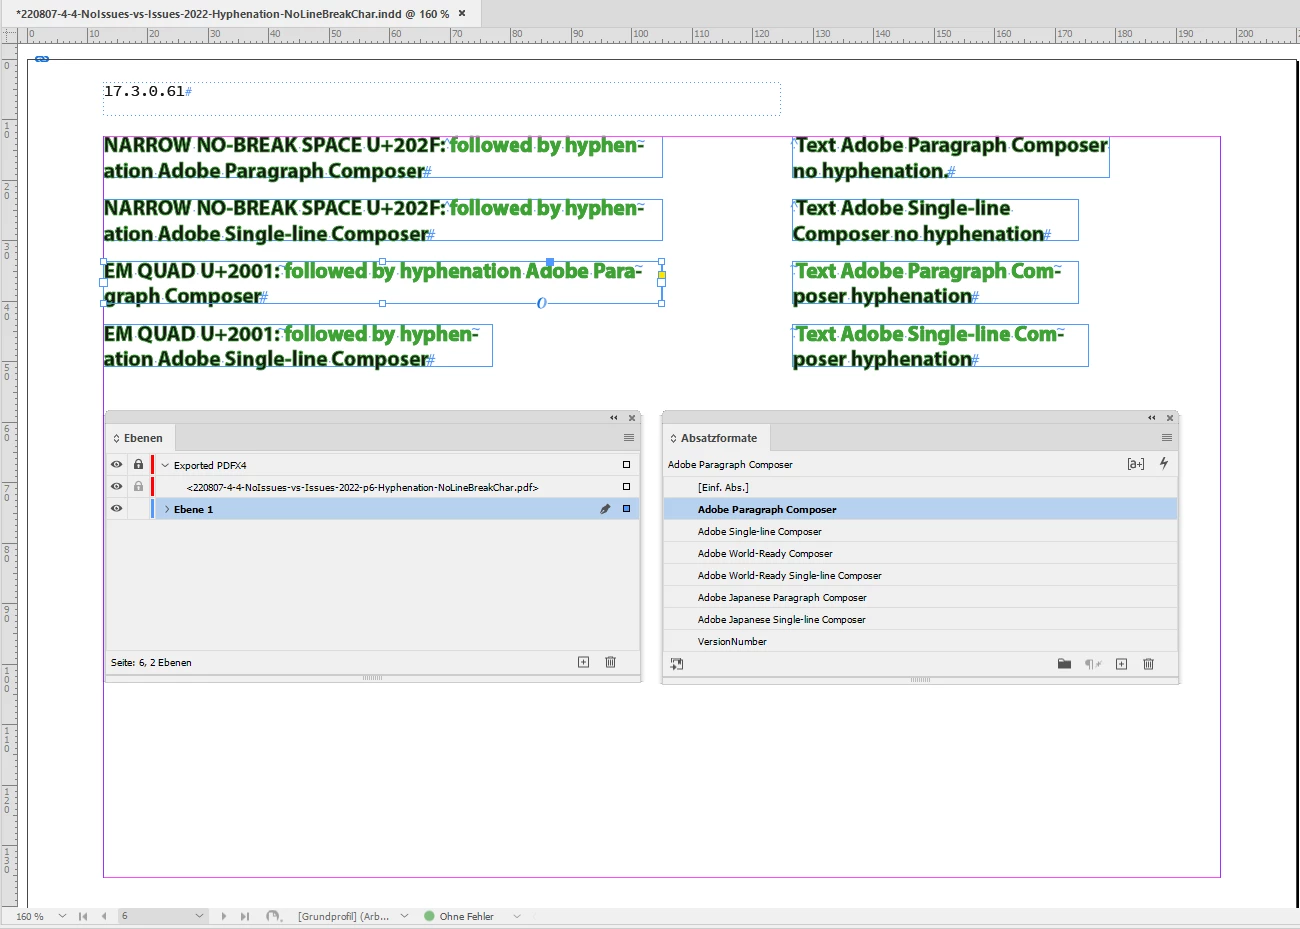Screen dimensions: 1300x929
Task: Select items on Exported PDFX4 layer square
Action: pos(627,465)
